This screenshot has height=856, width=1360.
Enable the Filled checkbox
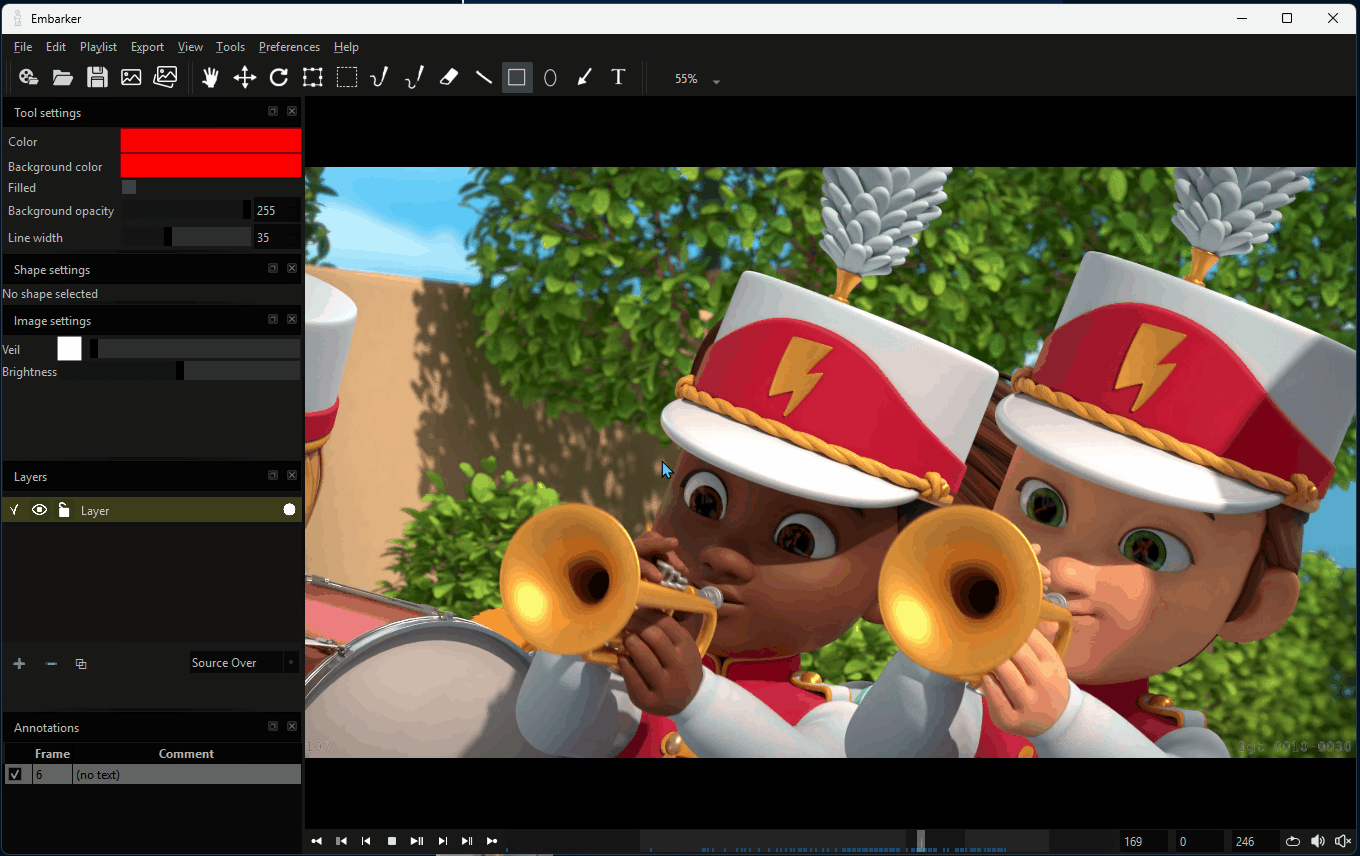point(129,187)
